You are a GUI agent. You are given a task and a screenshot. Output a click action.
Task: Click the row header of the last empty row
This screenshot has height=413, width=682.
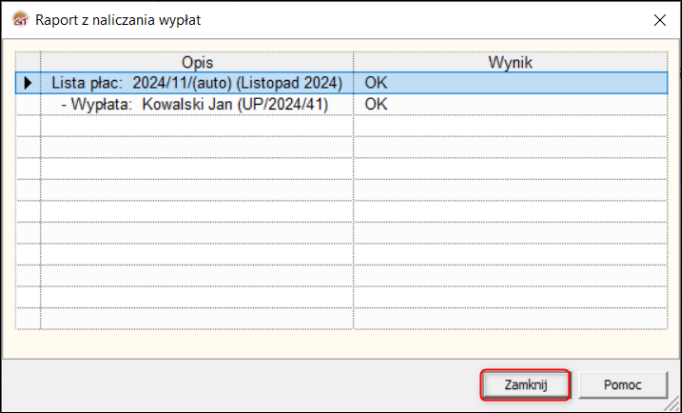click(28, 318)
